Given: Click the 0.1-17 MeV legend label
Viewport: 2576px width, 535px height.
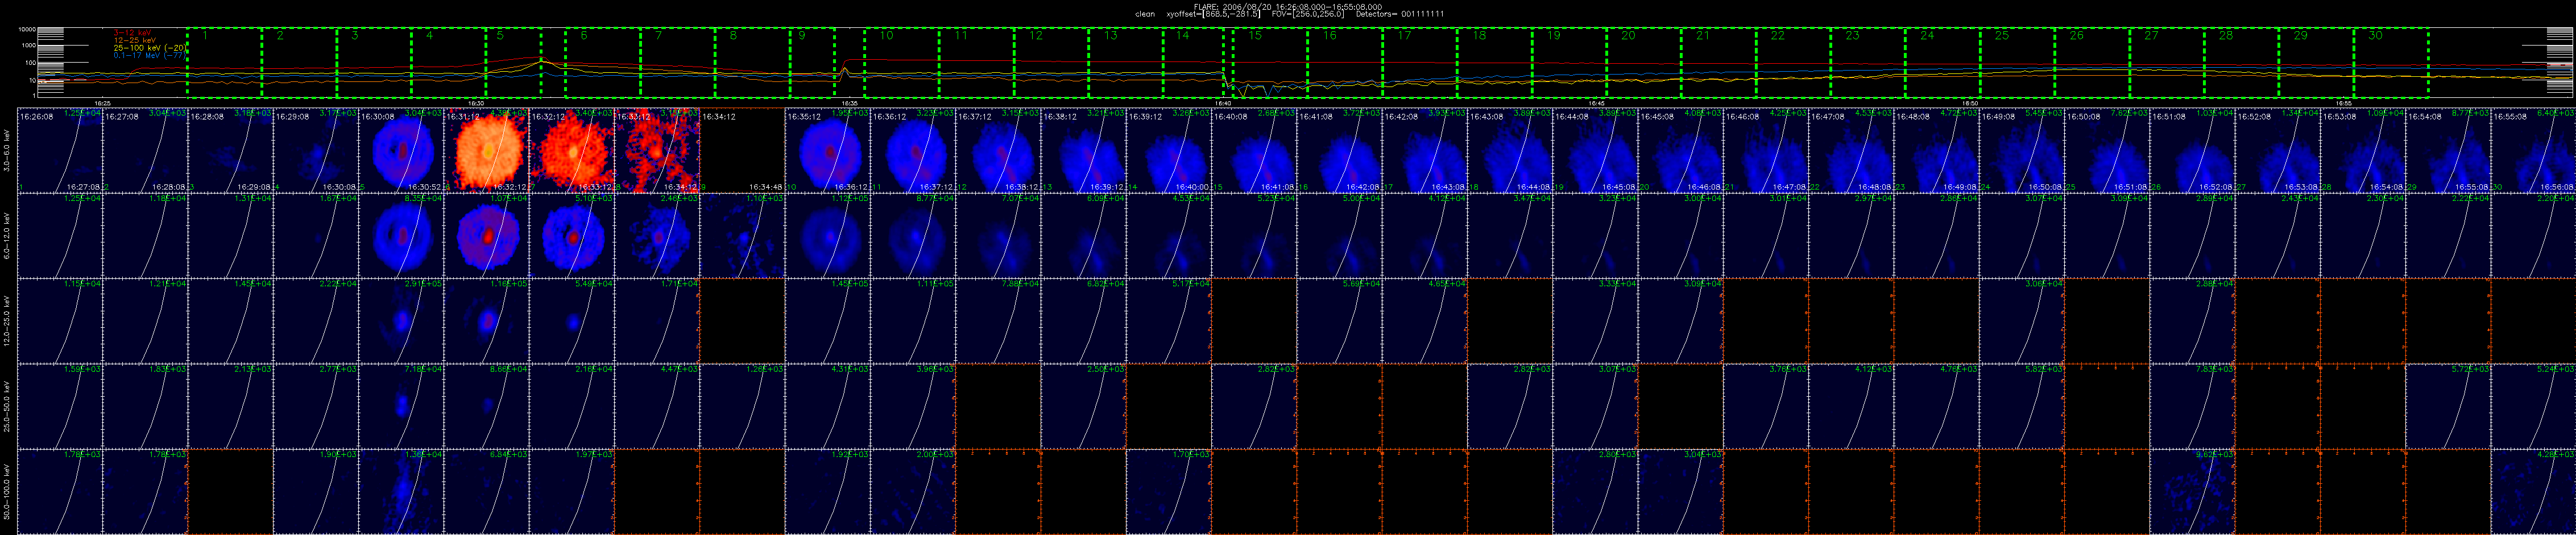Looking at the screenshot, I should 150,56.
